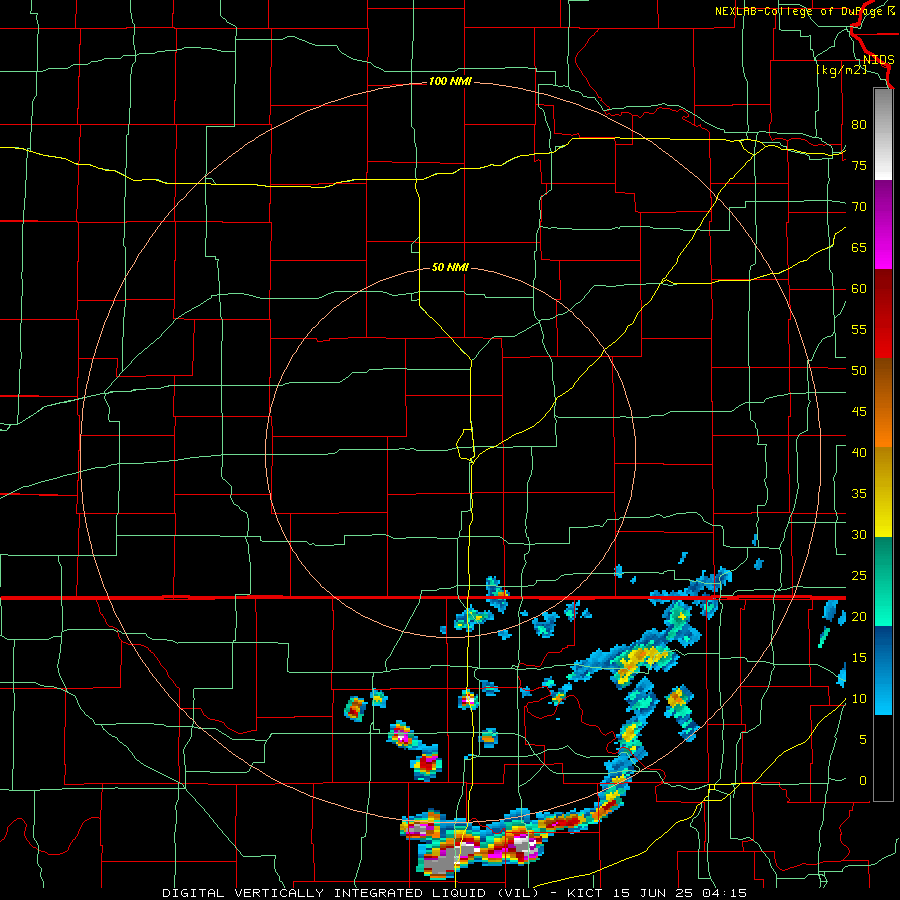Select the 60 value on the scale
Image resolution: width=900 pixels, height=900 pixels.
pos(859,289)
